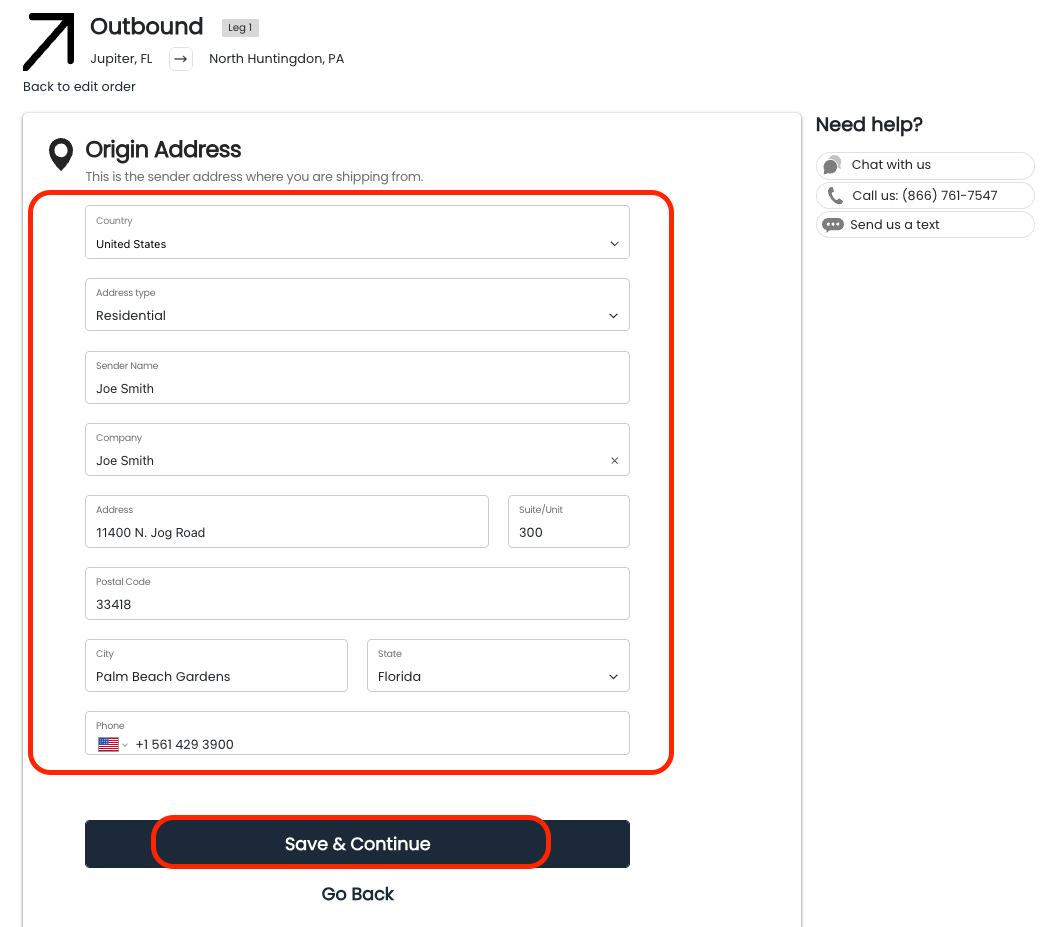
Task: Click the Need help? heading
Action: [x=869, y=125]
